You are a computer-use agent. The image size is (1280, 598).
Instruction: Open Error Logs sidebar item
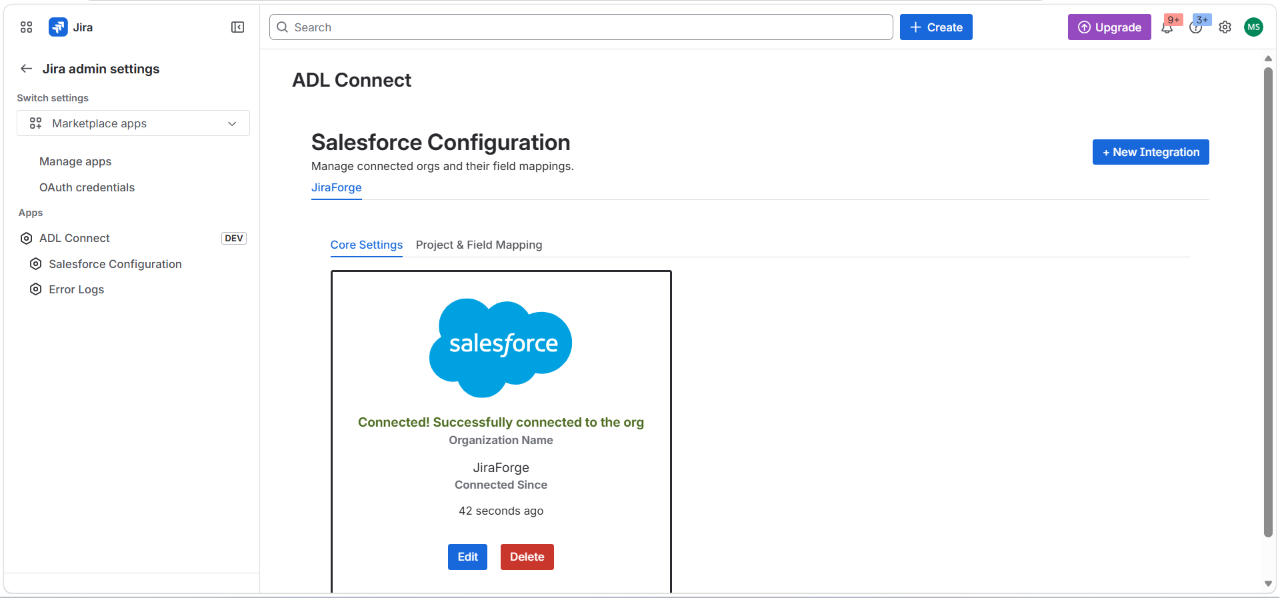point(76,289)
